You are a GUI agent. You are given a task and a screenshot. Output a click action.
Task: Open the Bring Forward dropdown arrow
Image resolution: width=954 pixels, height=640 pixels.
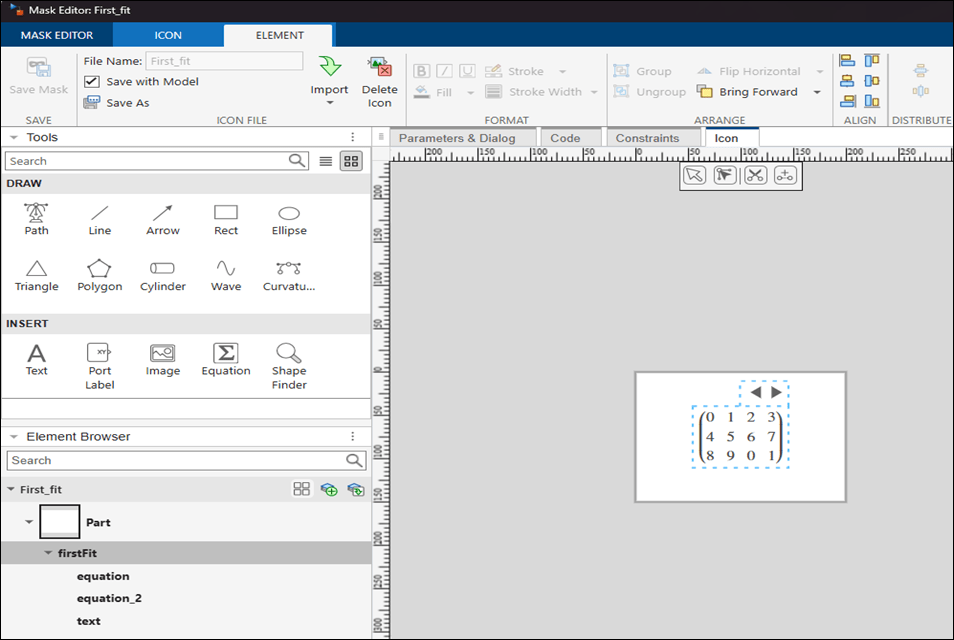click(817, 92)
